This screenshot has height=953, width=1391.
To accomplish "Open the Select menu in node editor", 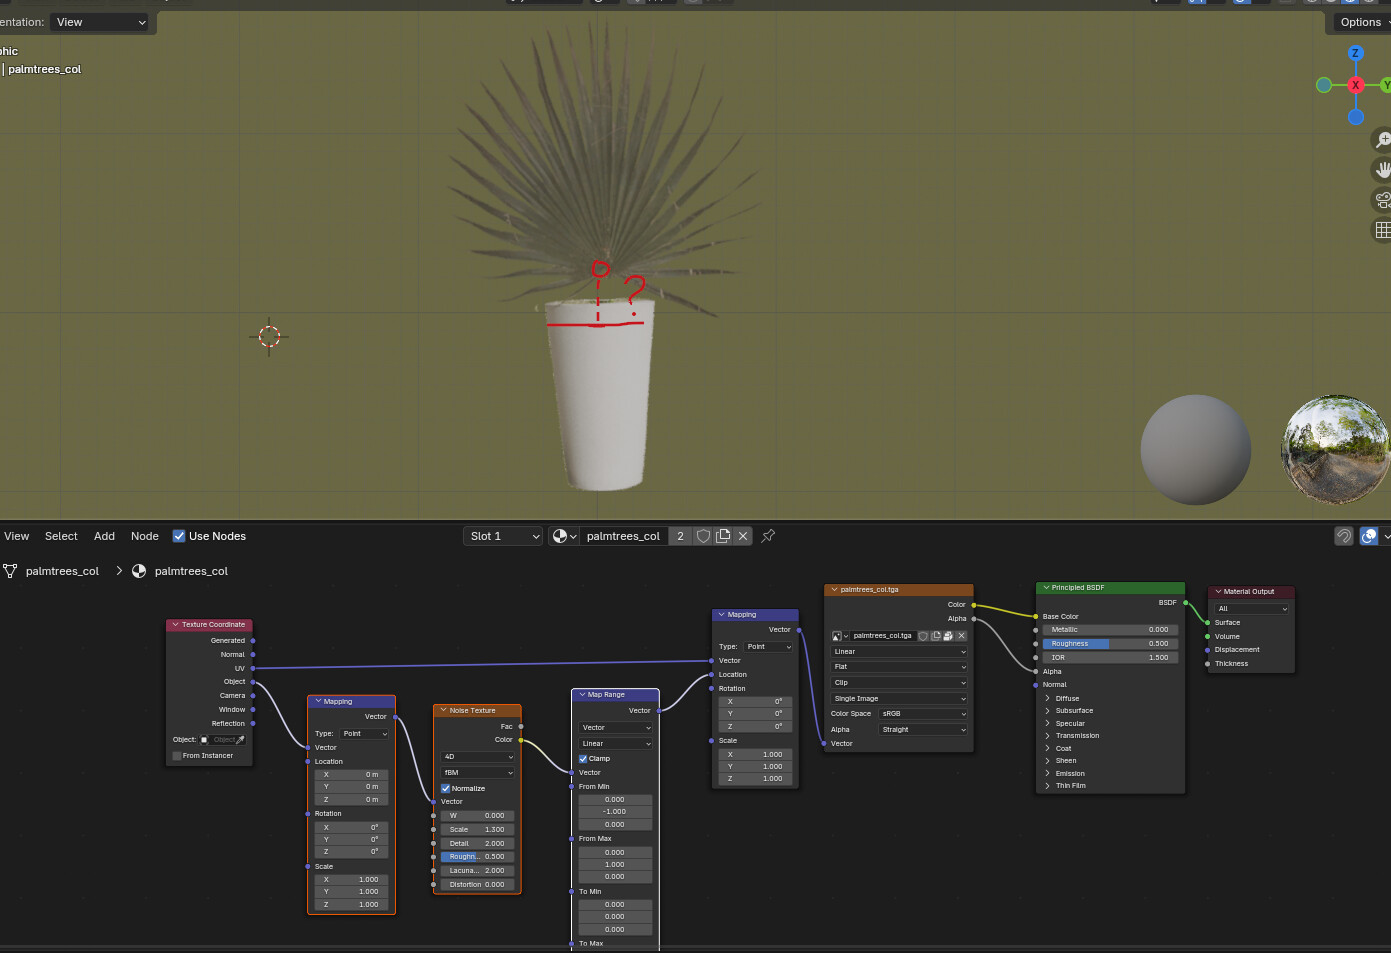I will (x=61, y=536).
